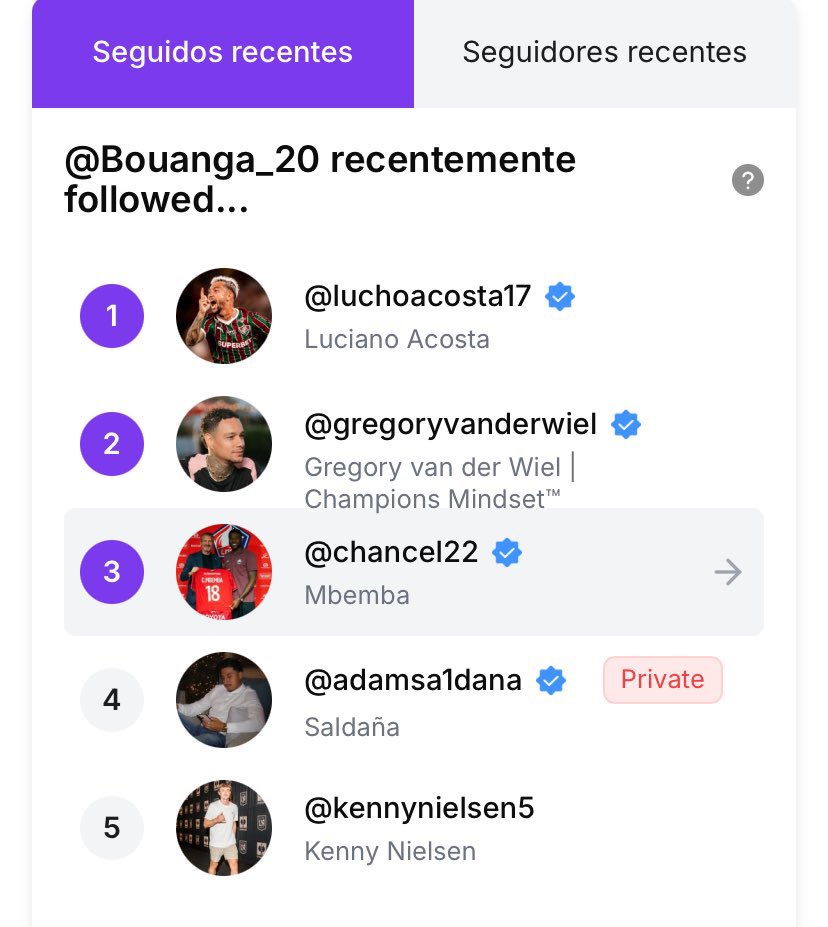
Task: Click the purple number 1 rank badge
Action: coord(112,316)
